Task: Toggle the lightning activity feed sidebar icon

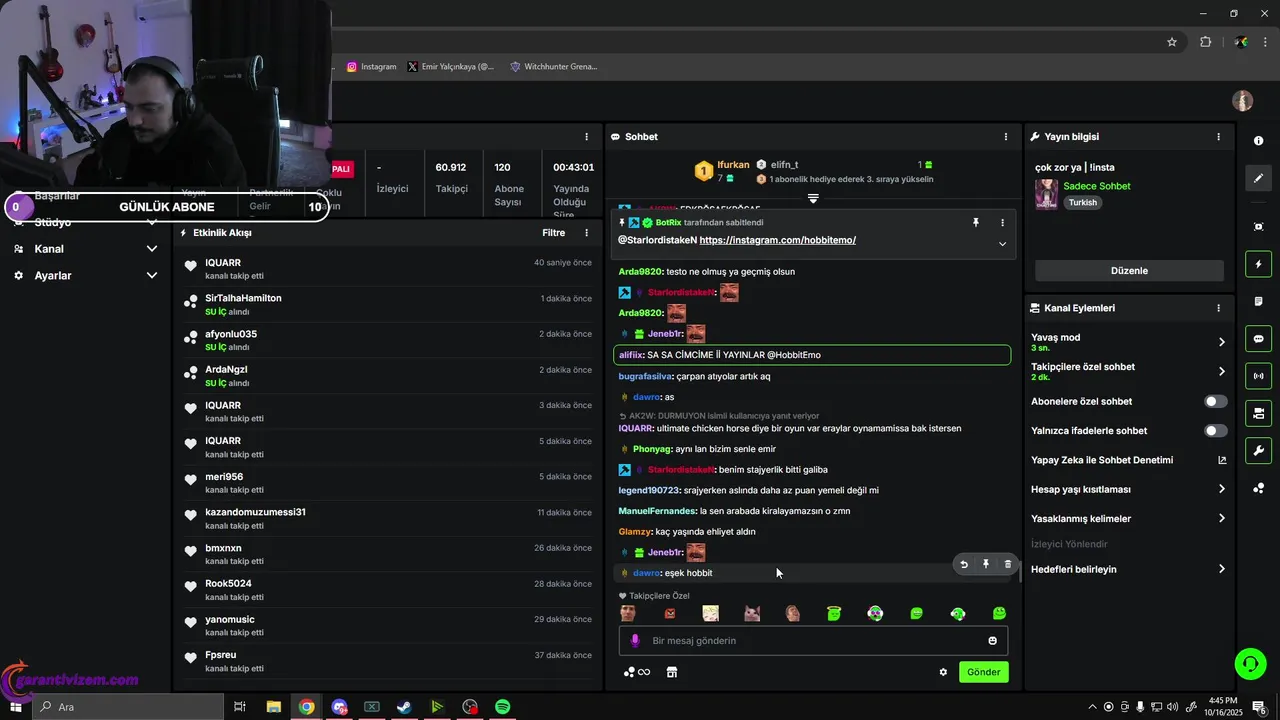Action: (x=1258, y=264)
